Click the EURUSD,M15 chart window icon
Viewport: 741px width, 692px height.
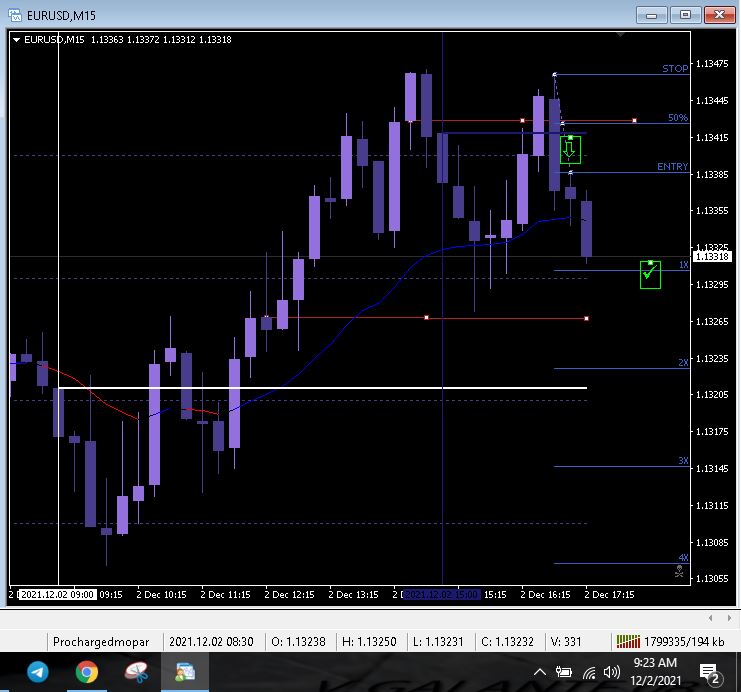(x=15, y=15)
